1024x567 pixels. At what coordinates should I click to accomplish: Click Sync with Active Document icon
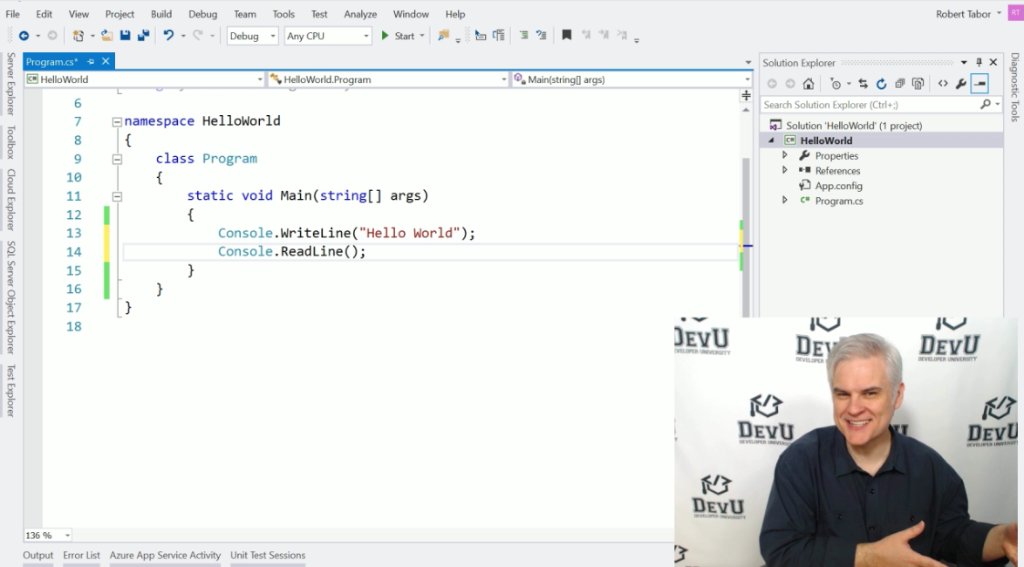863,84
